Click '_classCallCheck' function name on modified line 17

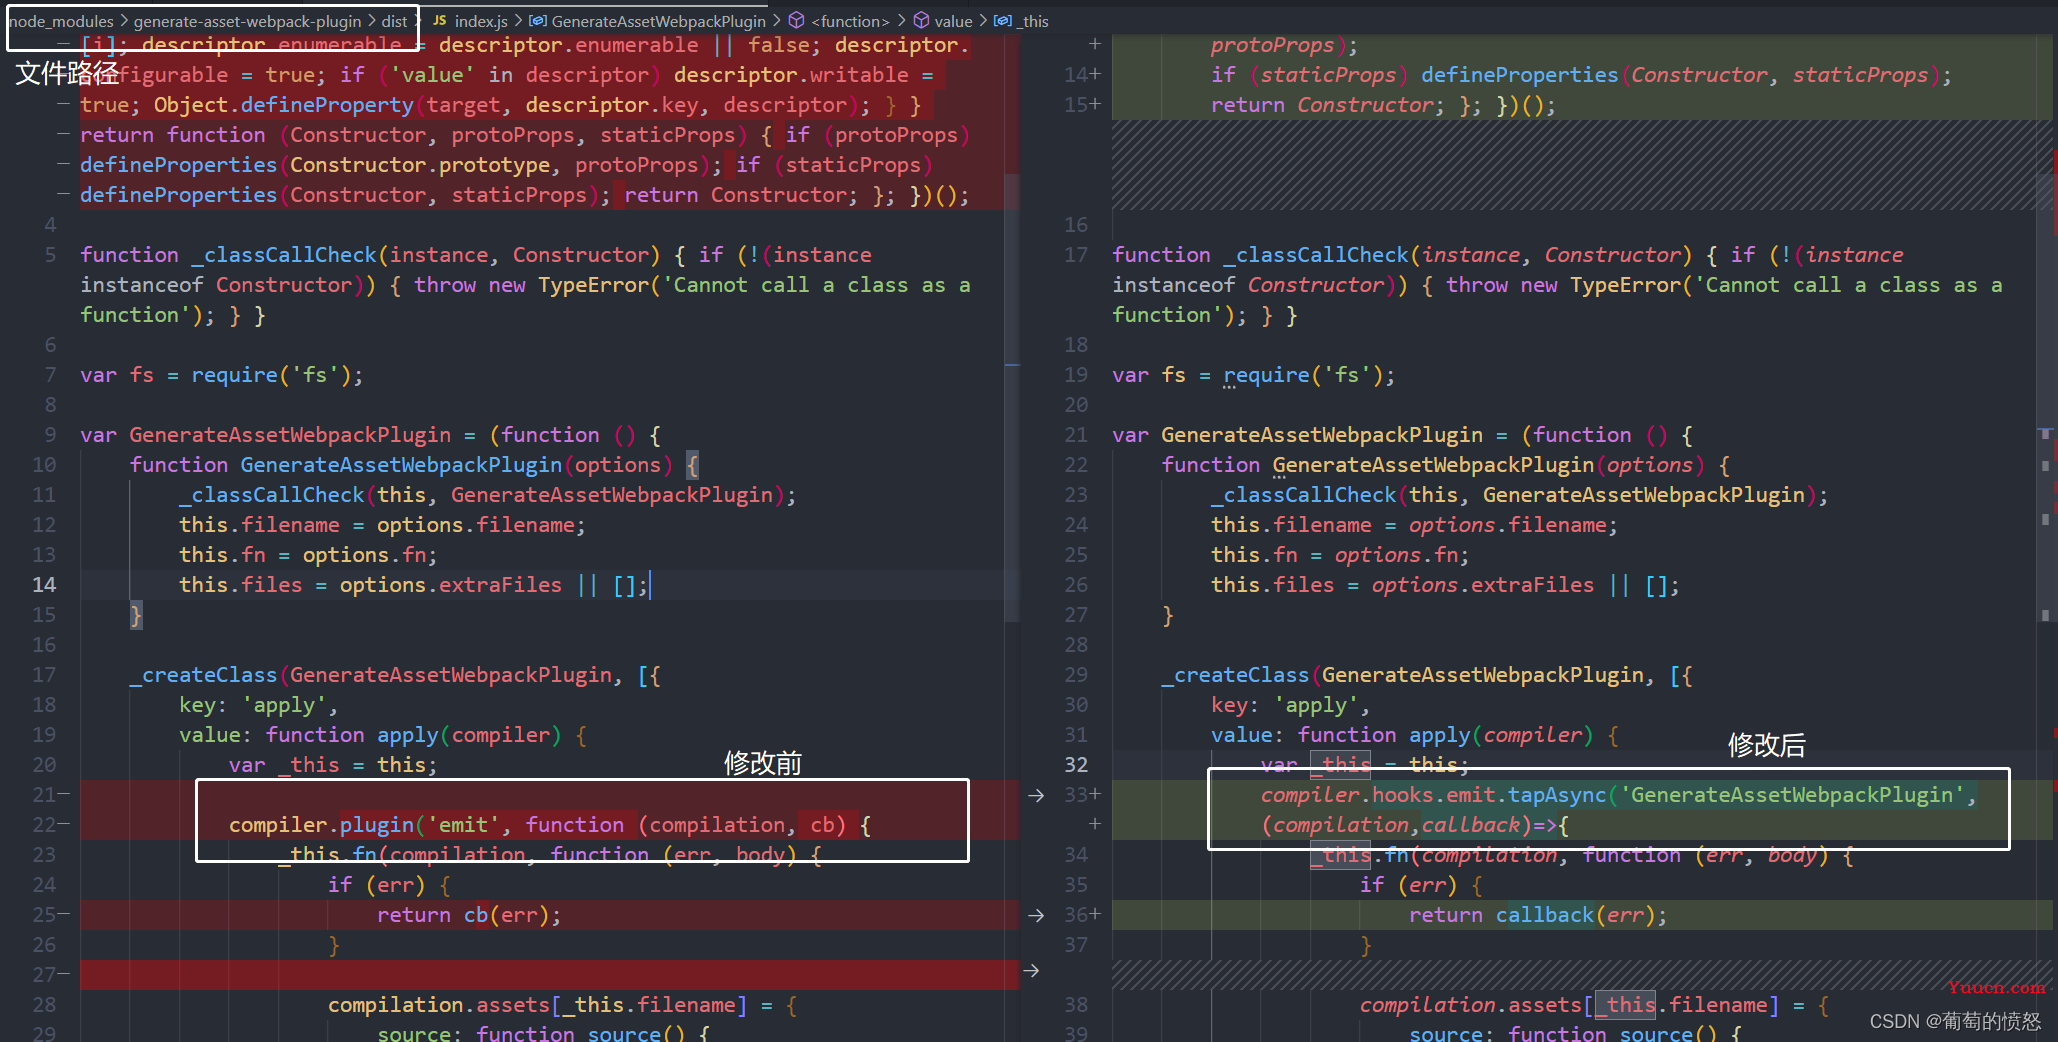click(x=1316, y=255)
